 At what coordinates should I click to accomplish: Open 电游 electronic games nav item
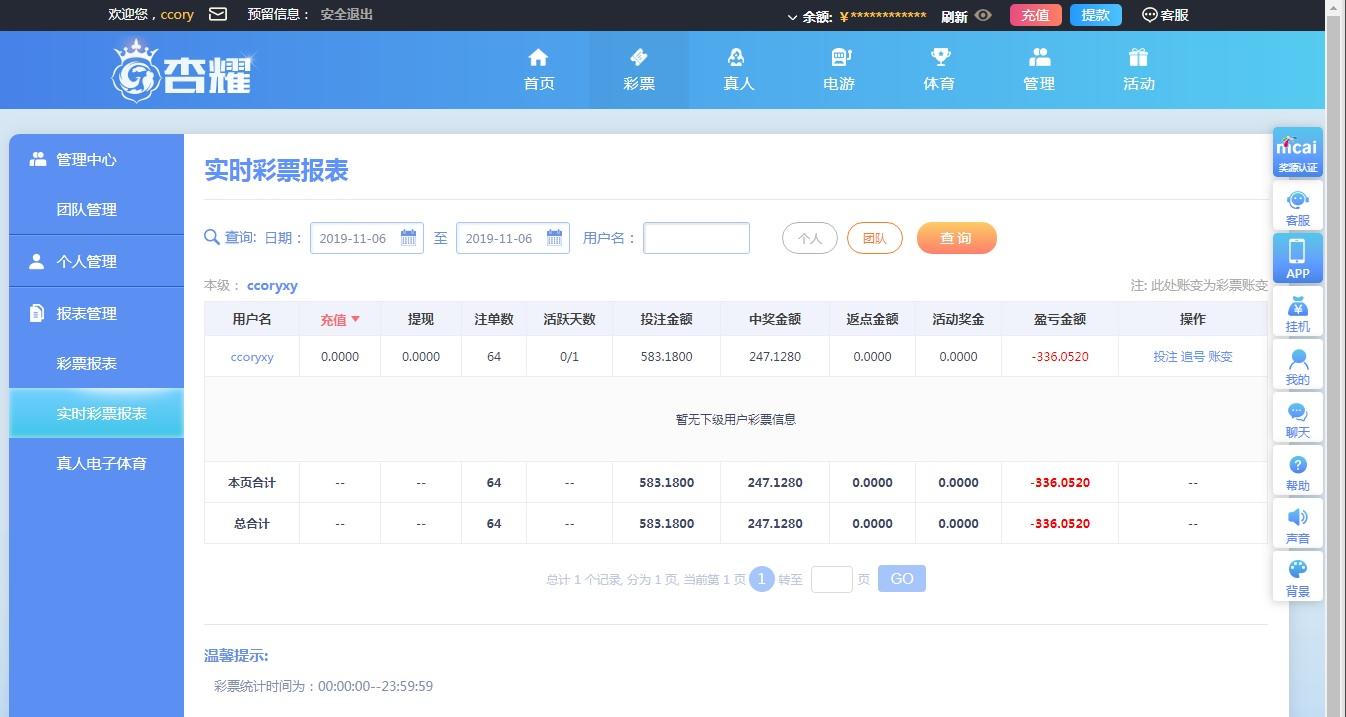[839, 70]
